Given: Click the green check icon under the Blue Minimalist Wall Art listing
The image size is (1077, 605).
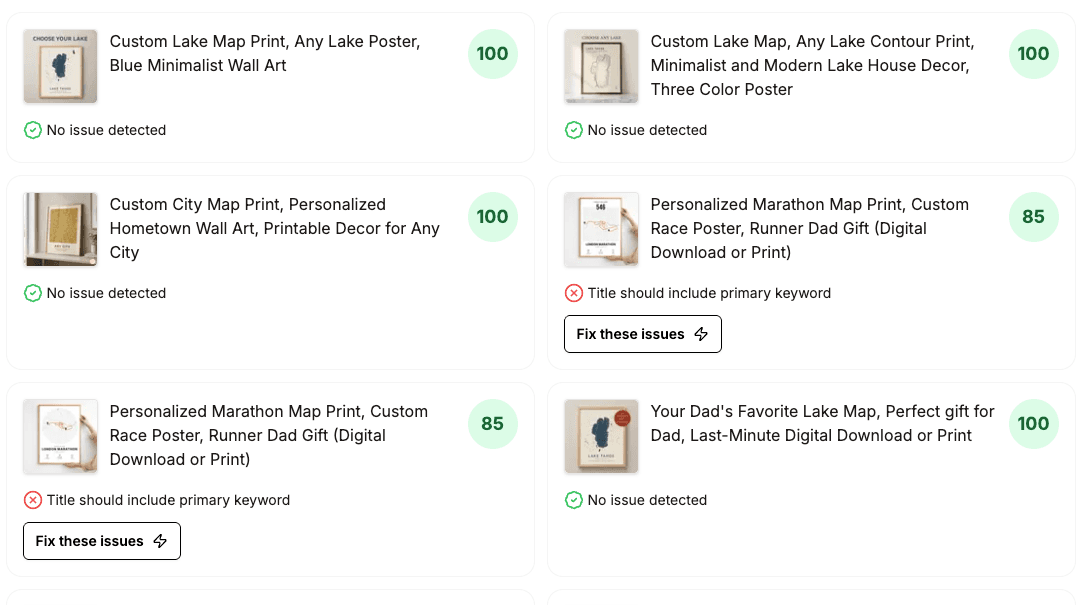Looking at the screenshot, I should click(x=33, y=130).
